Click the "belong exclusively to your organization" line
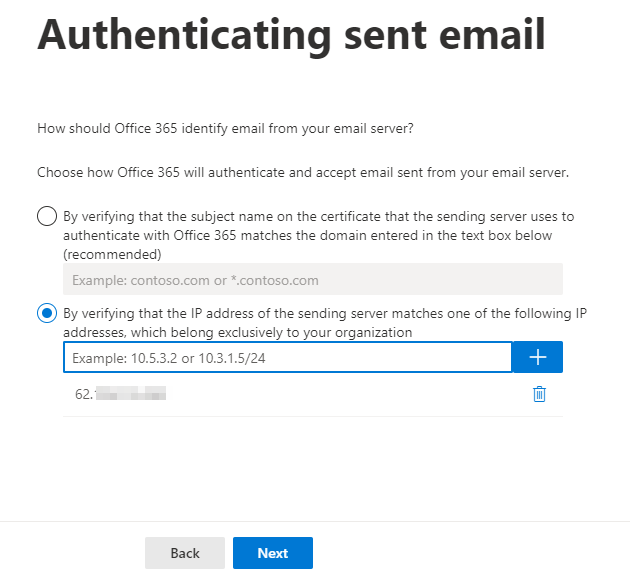630x581 pixels. 238,332
